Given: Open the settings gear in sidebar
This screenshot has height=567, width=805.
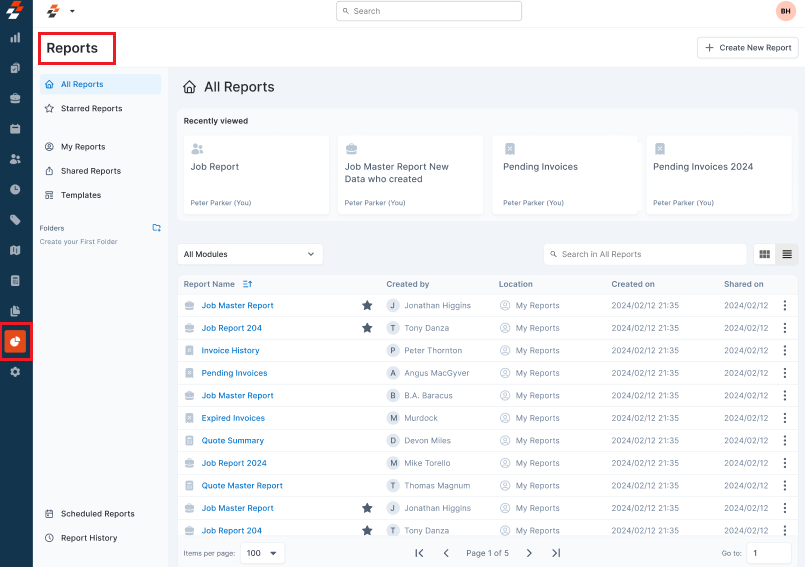Looking at the screenshot, I should (x=15, y=372).
